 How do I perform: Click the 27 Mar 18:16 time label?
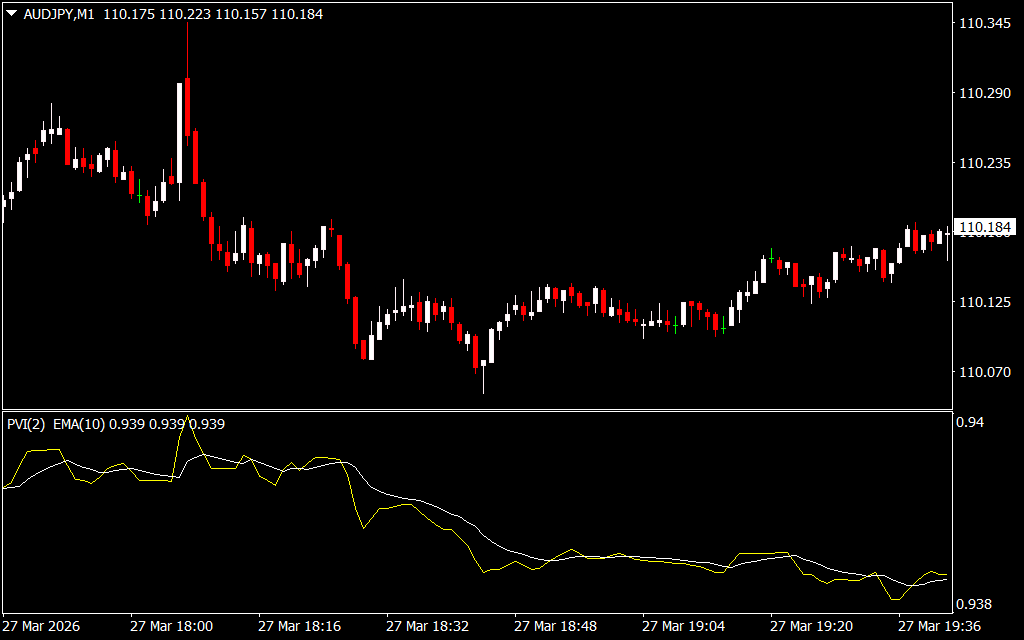pos(299,626)
